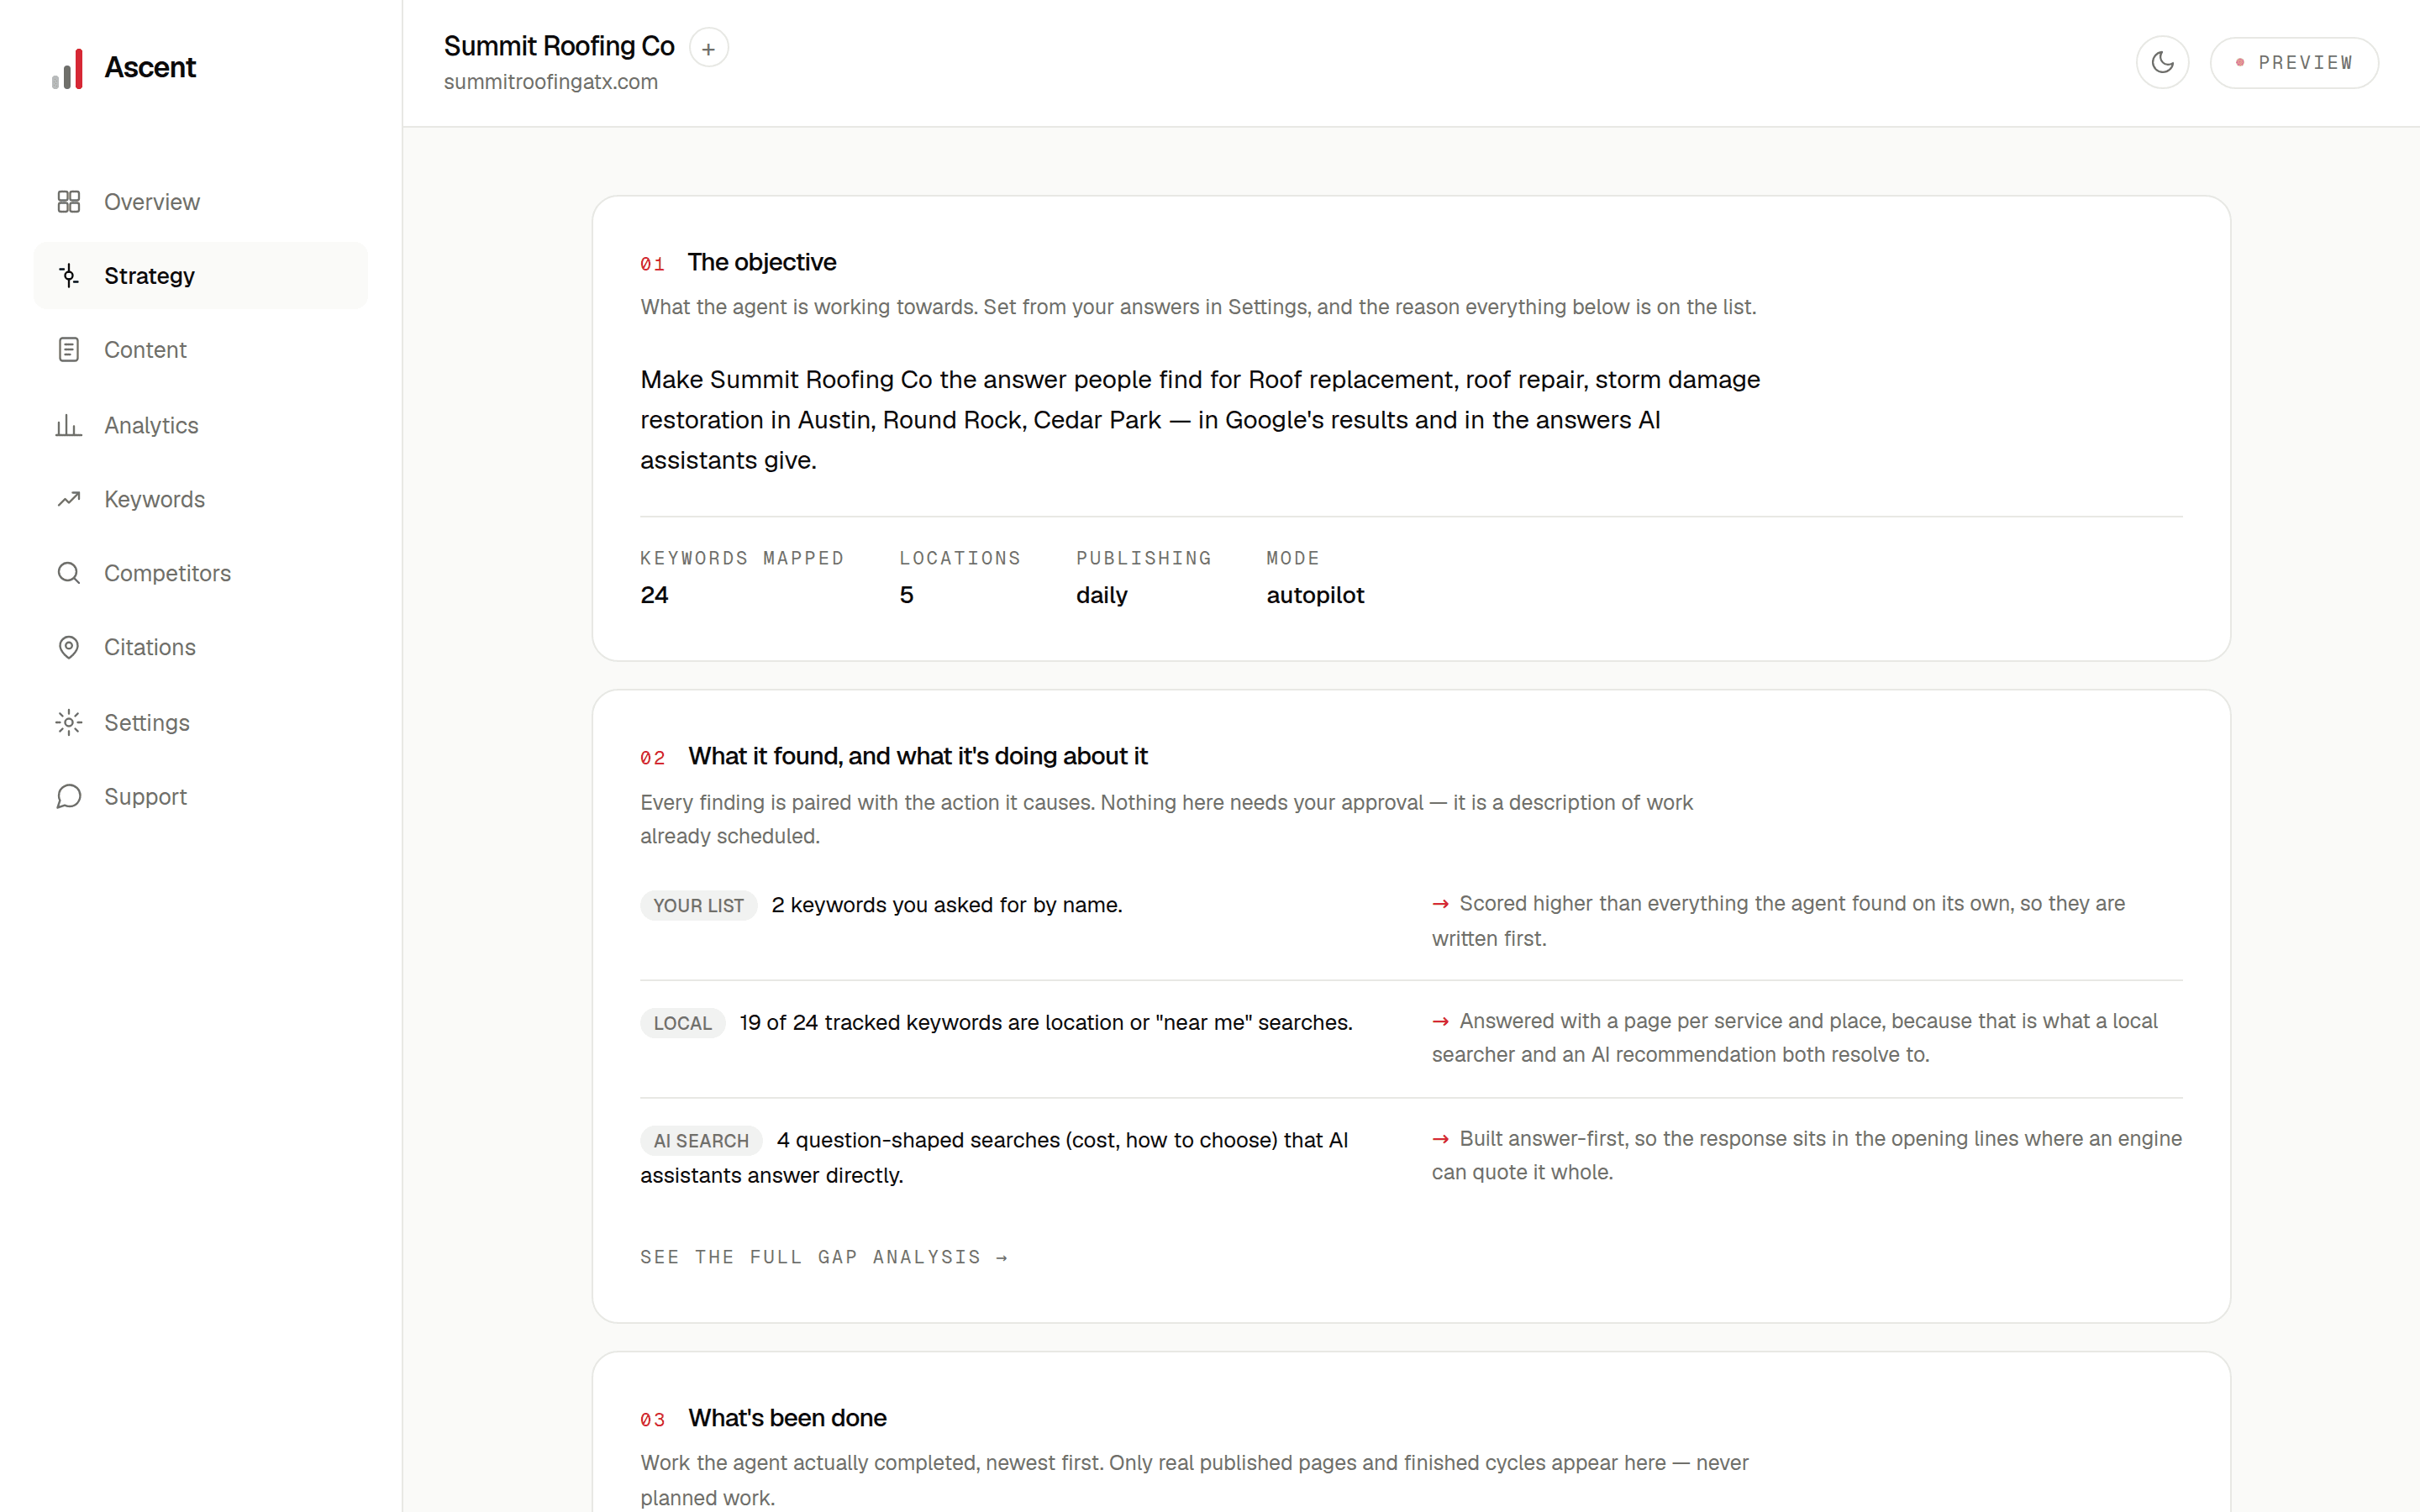2420x1512 pixels.
Task: Click the Settings gear icon
Action: tap(68, 722)
